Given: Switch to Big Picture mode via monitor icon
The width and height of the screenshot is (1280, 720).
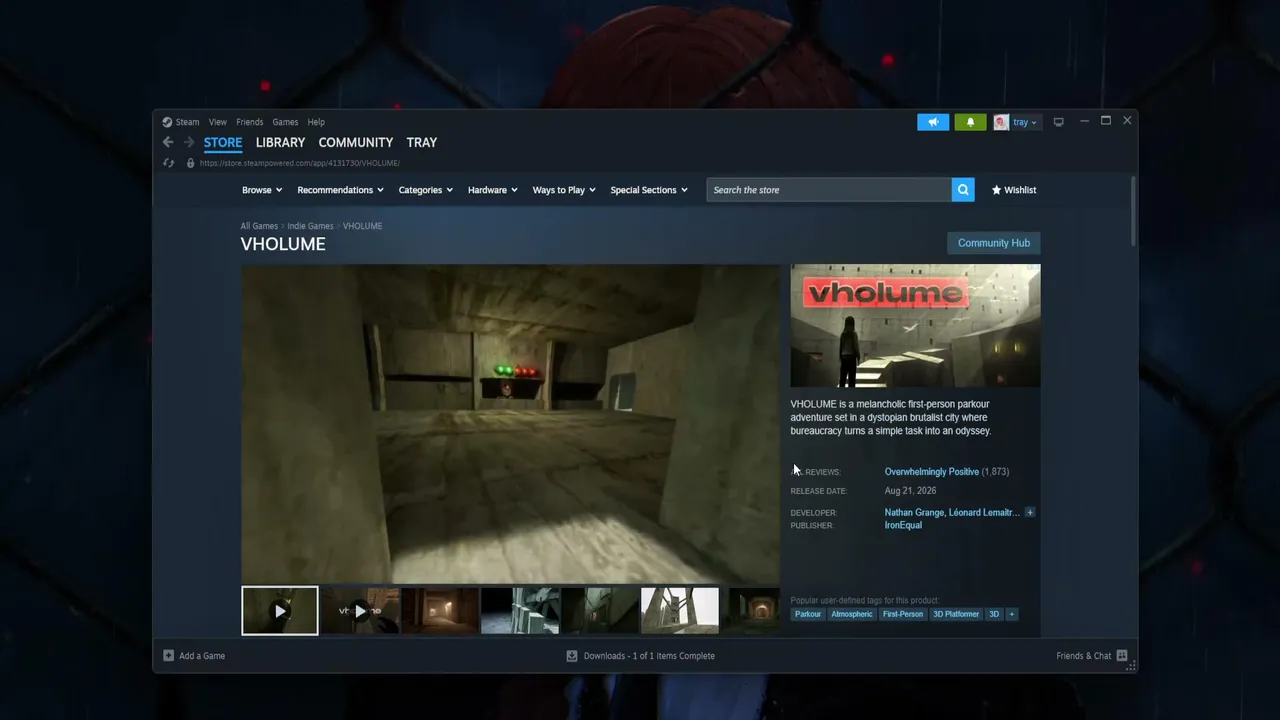Looking at the screenshot, I should coord(1058,122).
